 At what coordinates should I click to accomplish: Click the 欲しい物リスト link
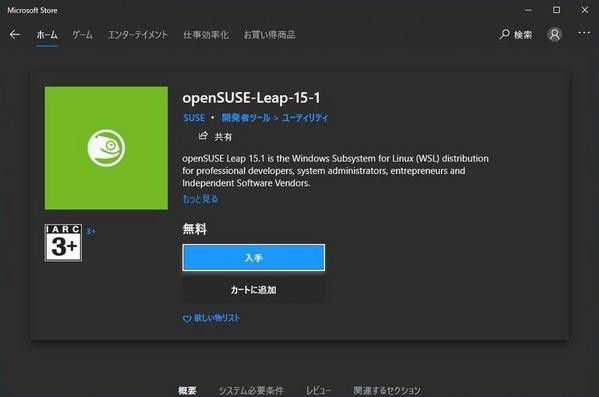pos(217,318)
